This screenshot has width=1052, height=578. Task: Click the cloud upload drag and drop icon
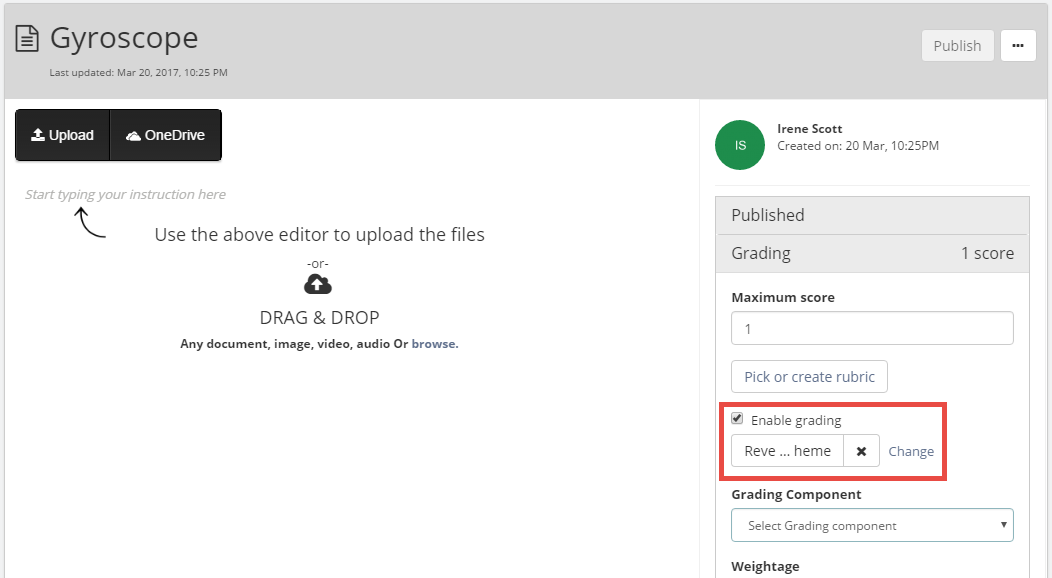click(x=318, y=284)
